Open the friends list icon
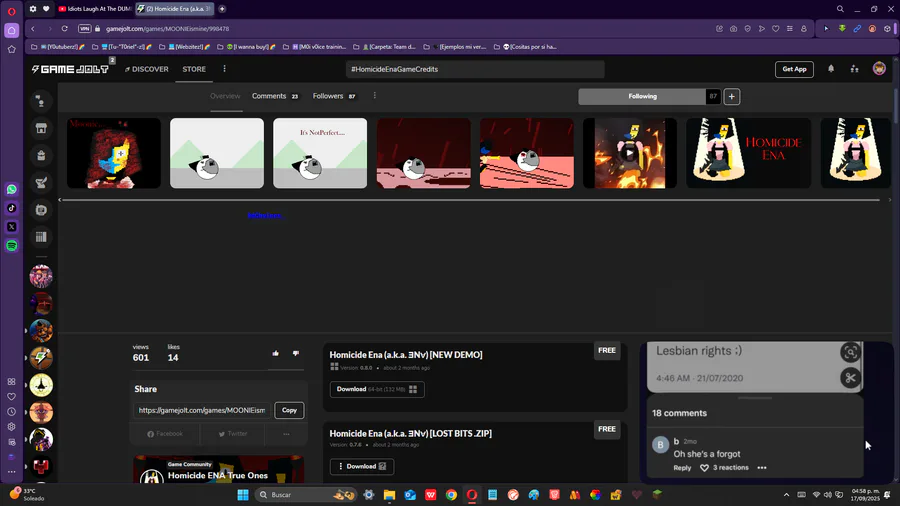 point(855,69)
